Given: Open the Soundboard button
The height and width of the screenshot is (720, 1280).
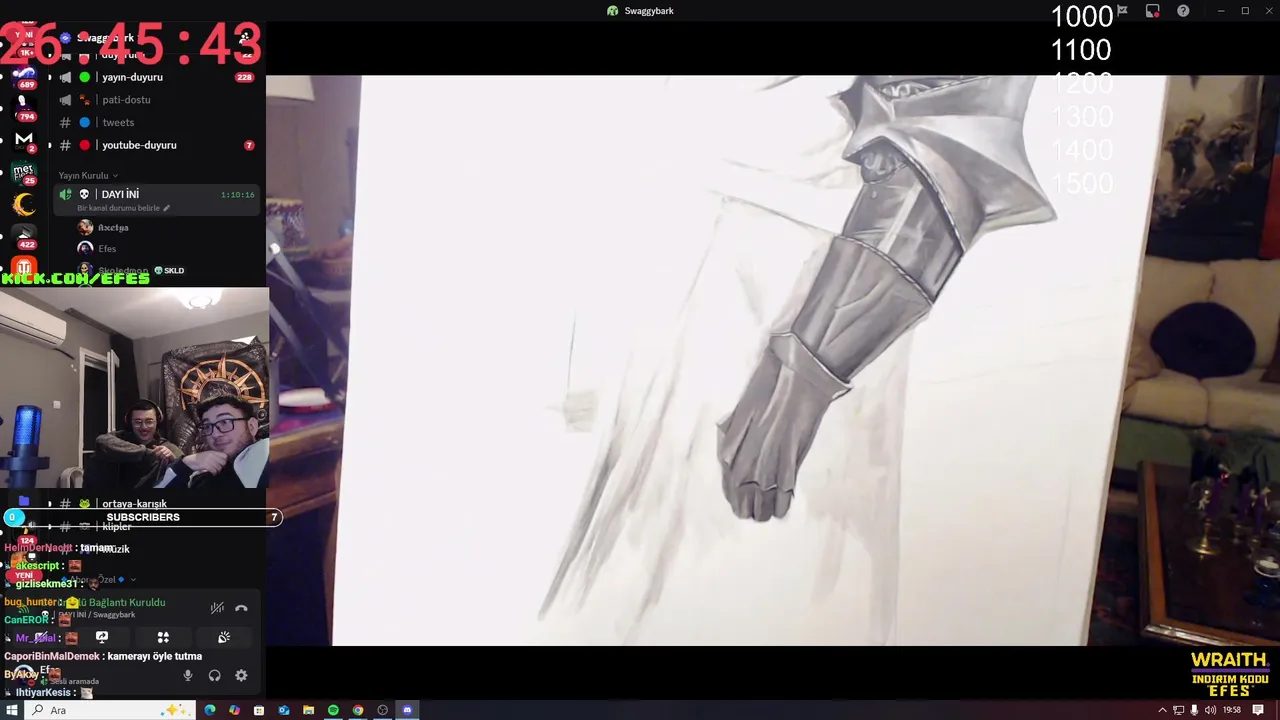Looking at the screenshot, I should point(224,637).
